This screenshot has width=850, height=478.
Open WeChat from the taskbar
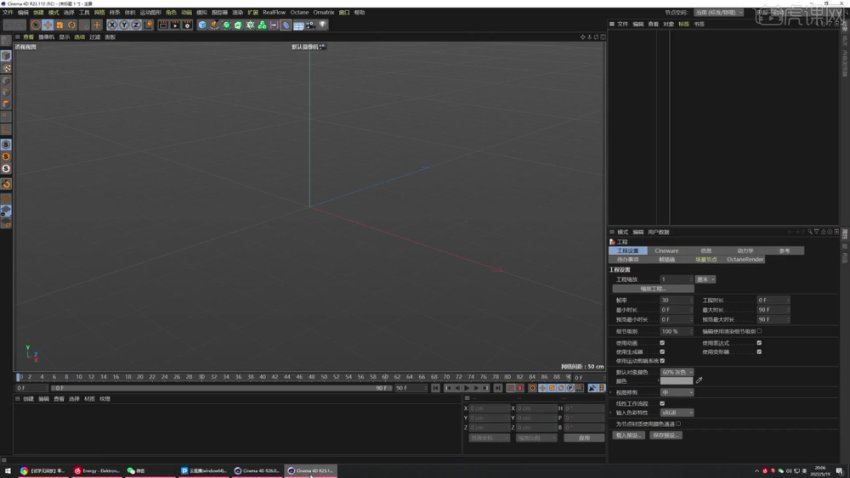click(136, 471)
